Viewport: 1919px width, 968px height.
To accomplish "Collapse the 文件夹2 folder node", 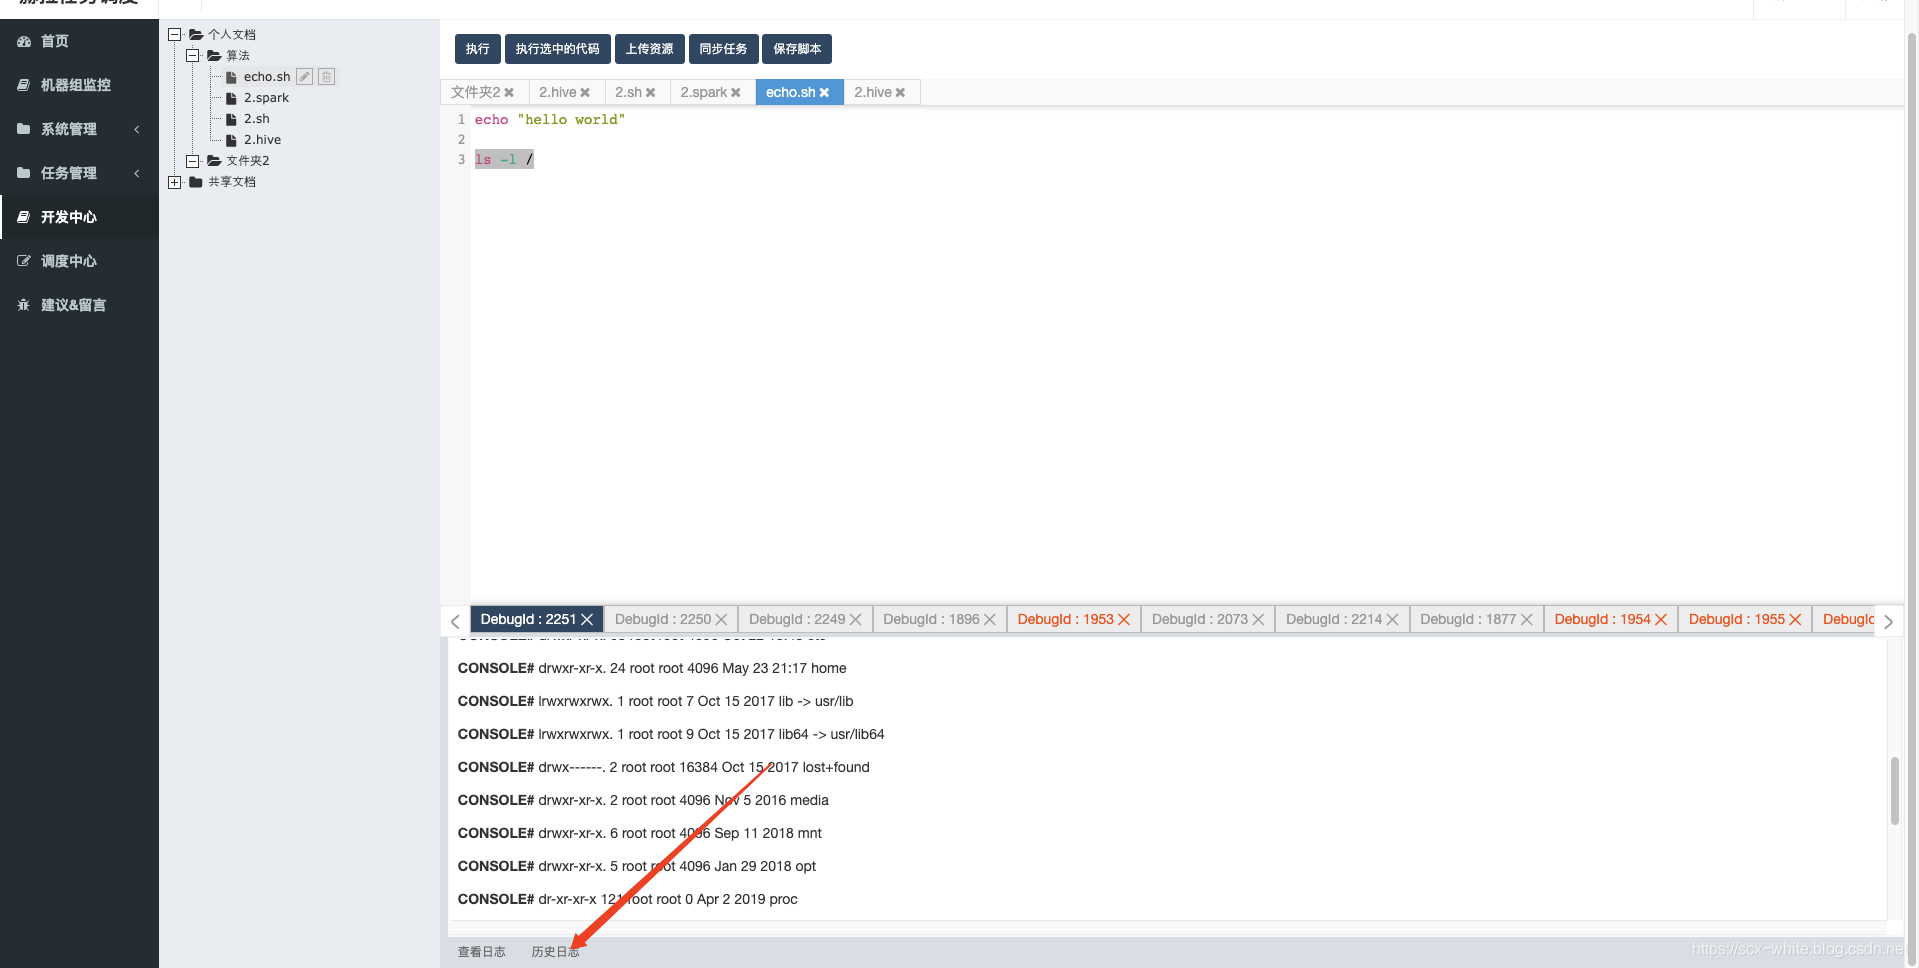I will pyautogui.click(x=192, y=160).
